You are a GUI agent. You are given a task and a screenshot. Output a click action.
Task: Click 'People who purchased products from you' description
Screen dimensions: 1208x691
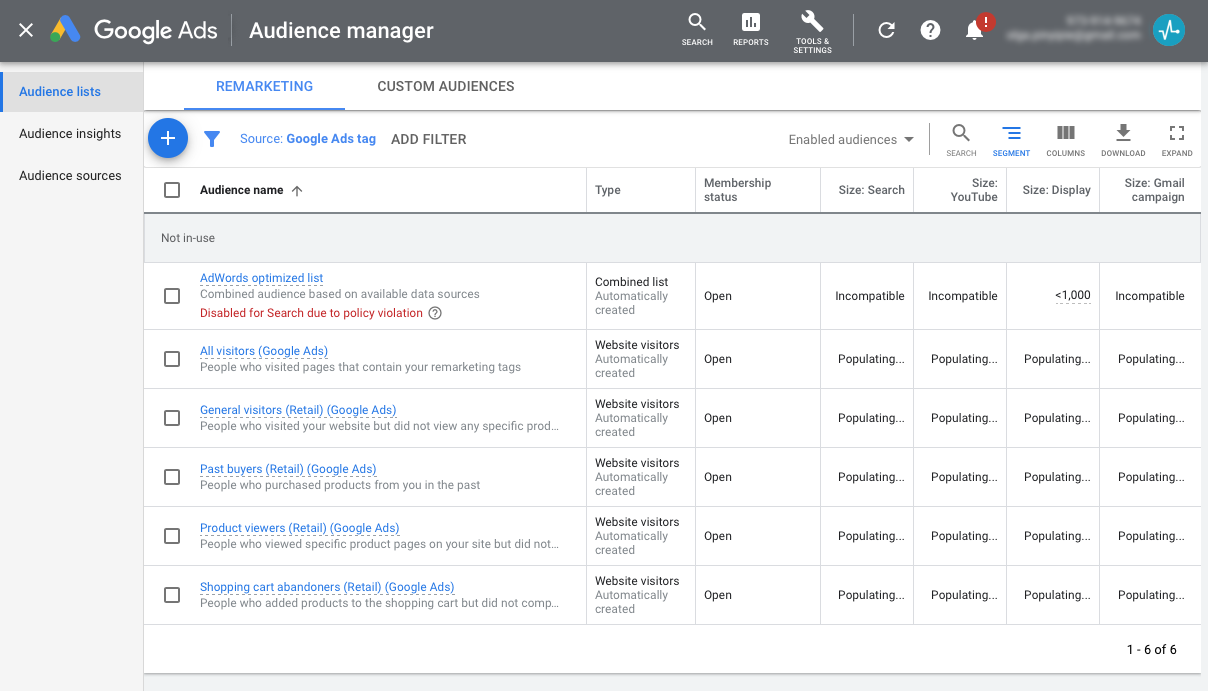tap(340, 485)
